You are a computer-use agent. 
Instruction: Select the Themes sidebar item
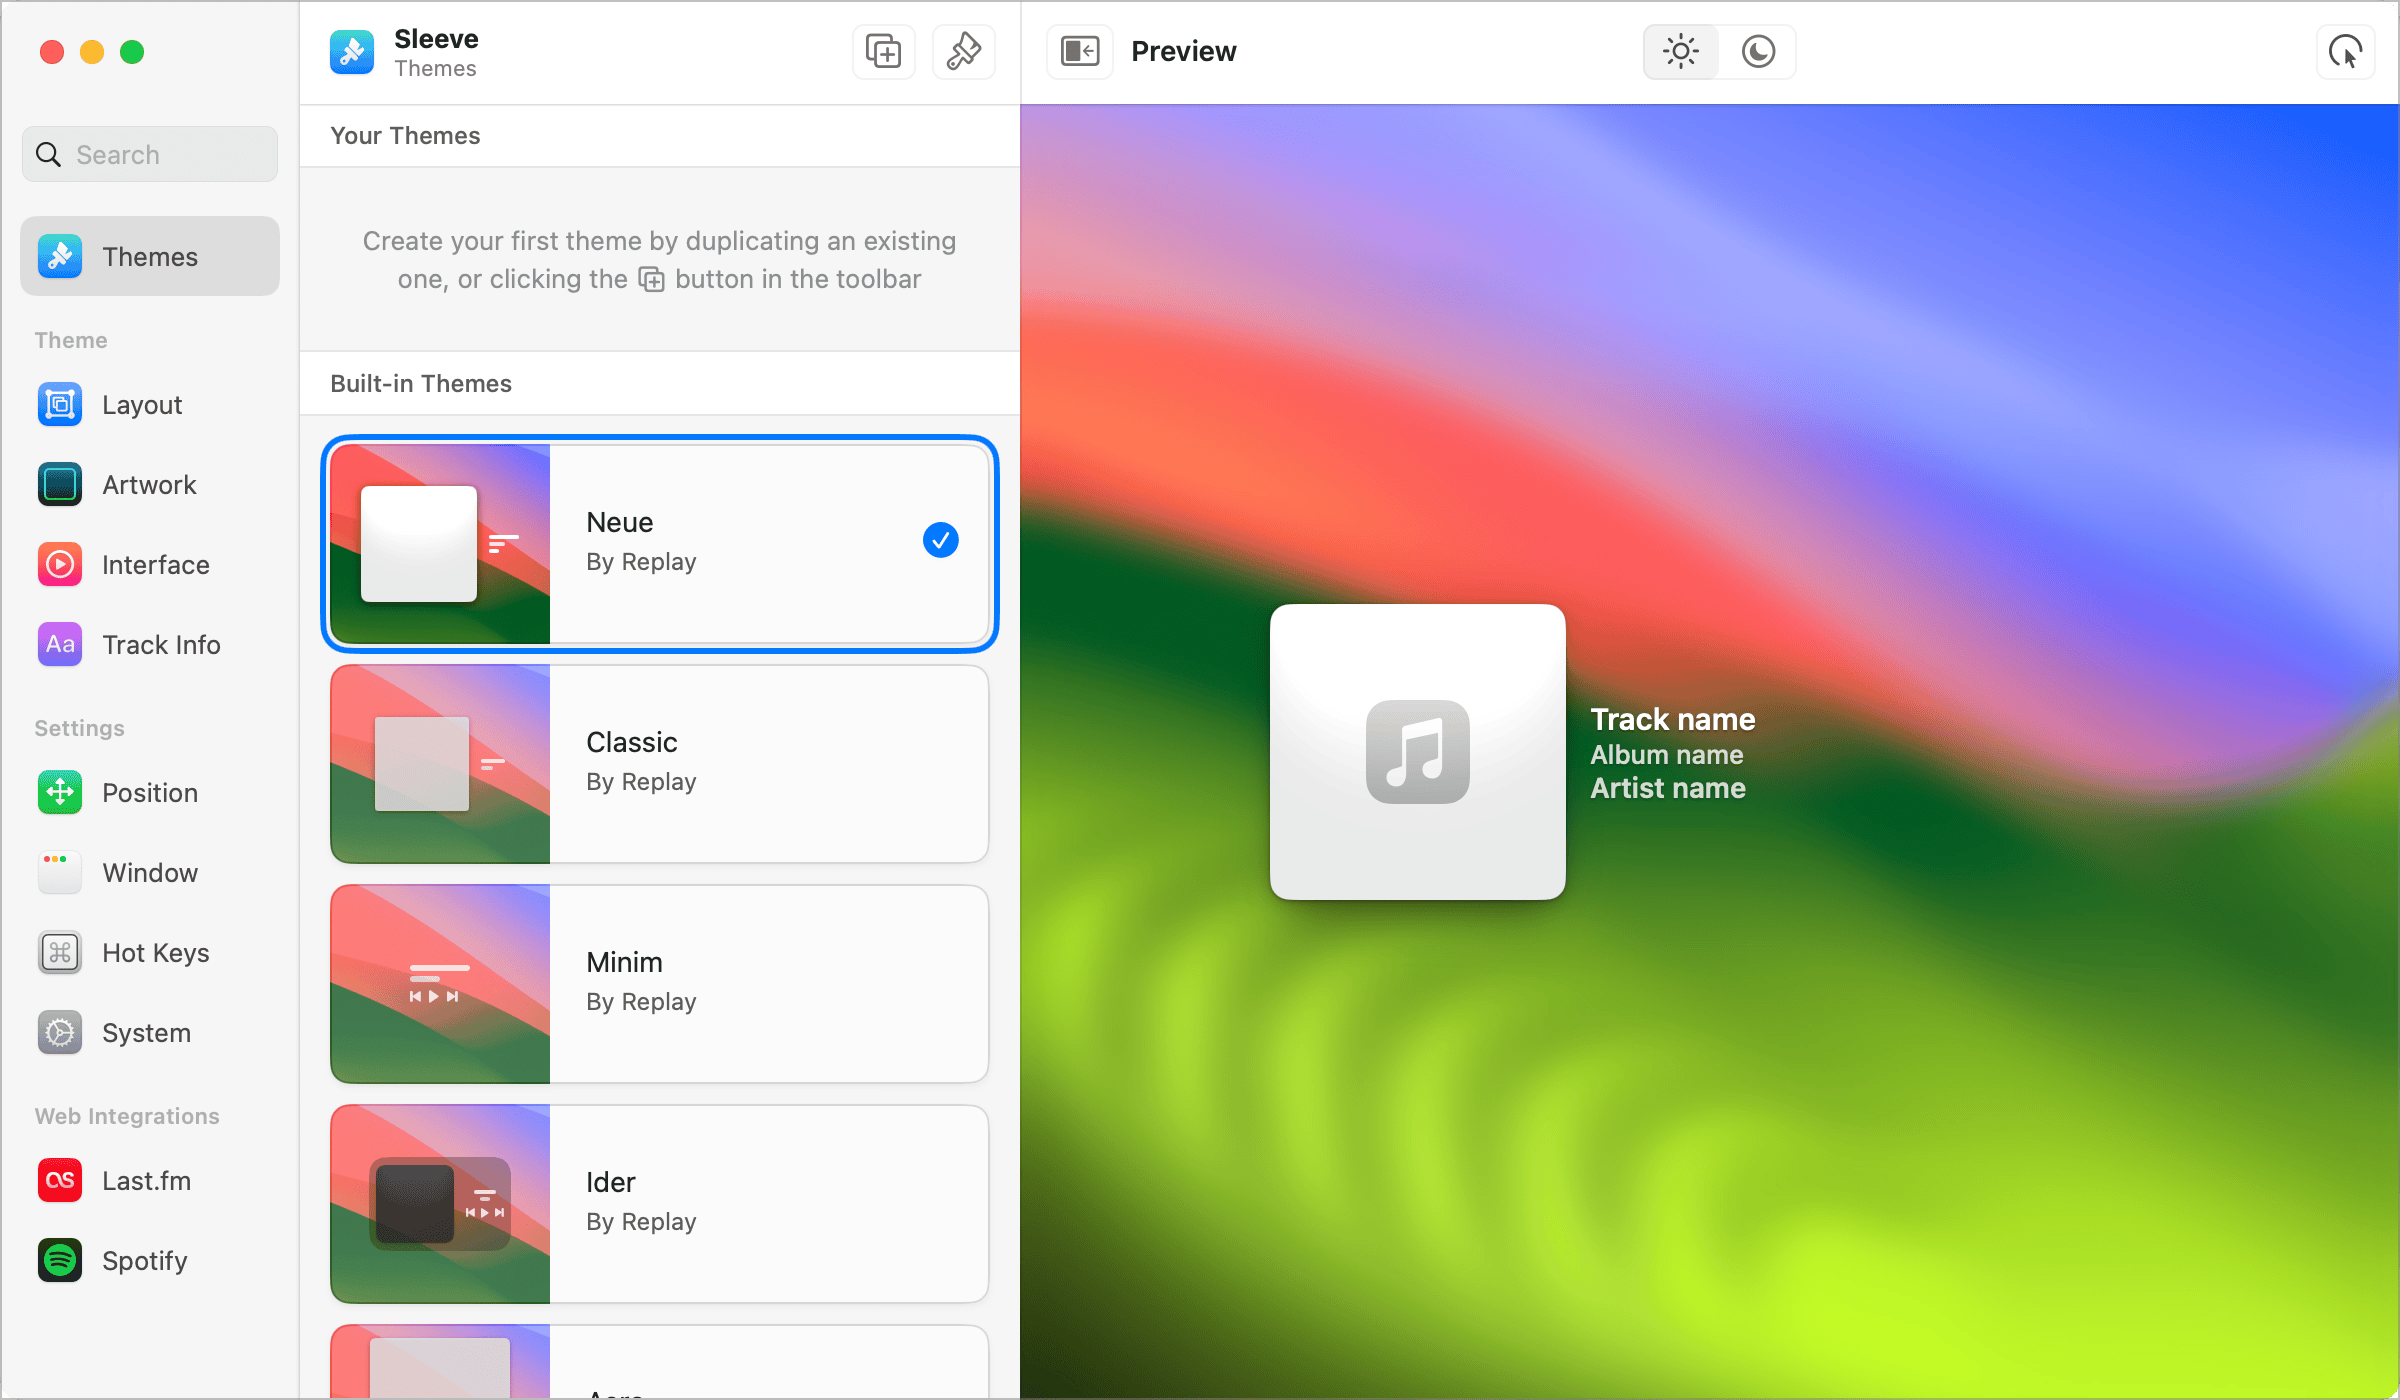pos(150,257)
